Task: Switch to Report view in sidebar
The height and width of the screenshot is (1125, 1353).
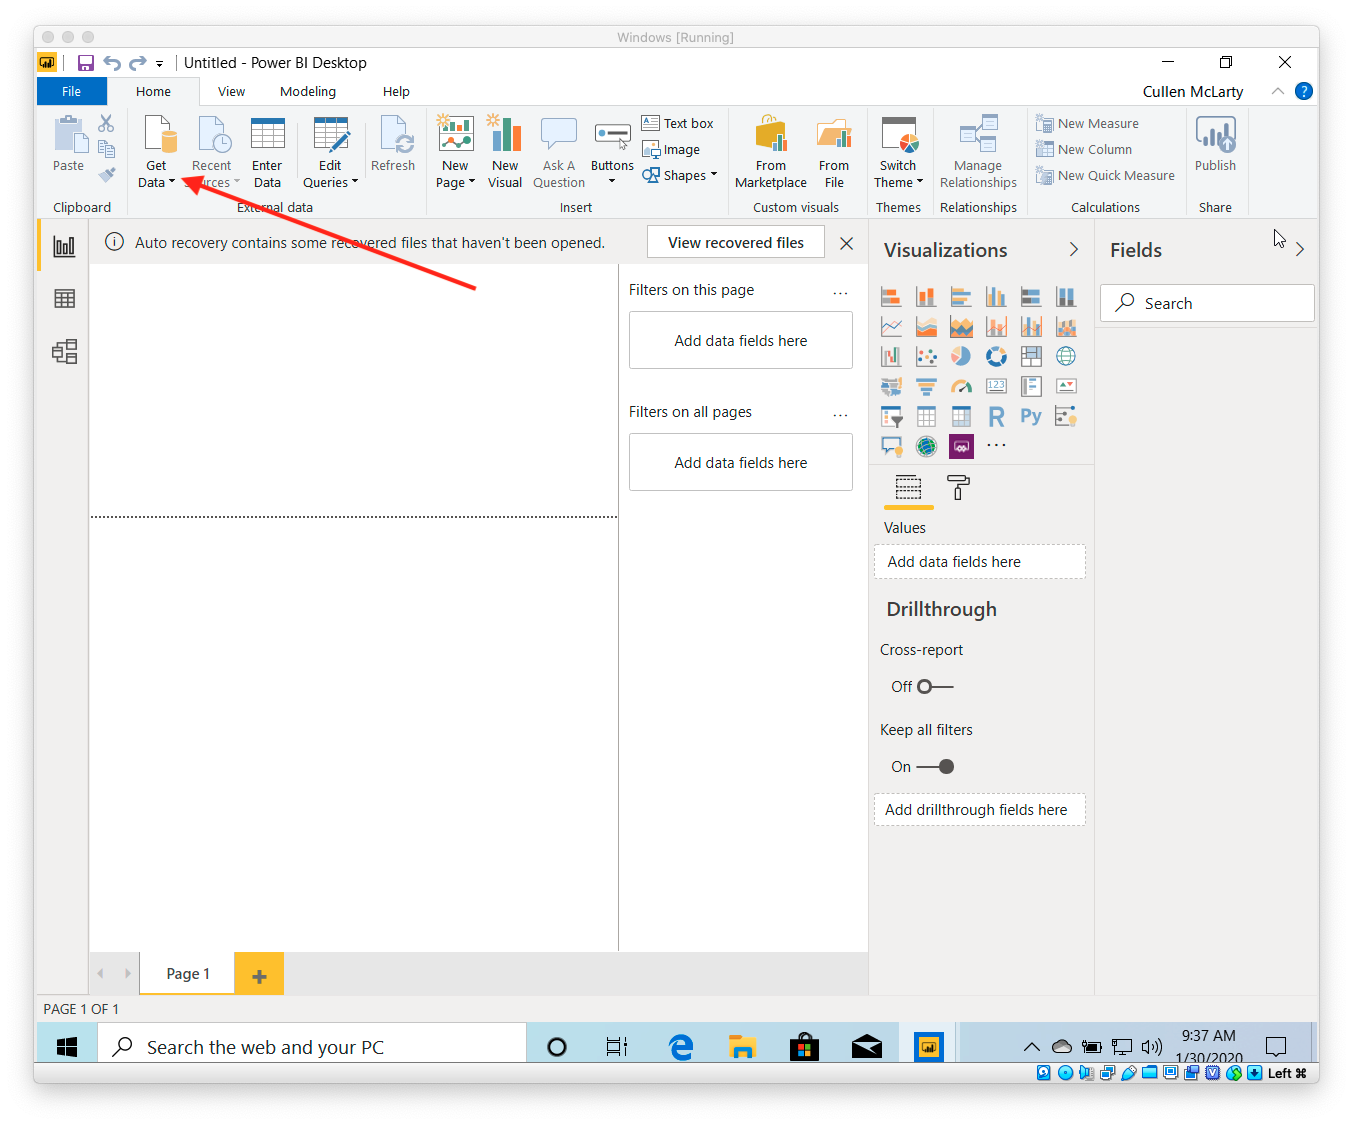Action: tap(65, 246)
